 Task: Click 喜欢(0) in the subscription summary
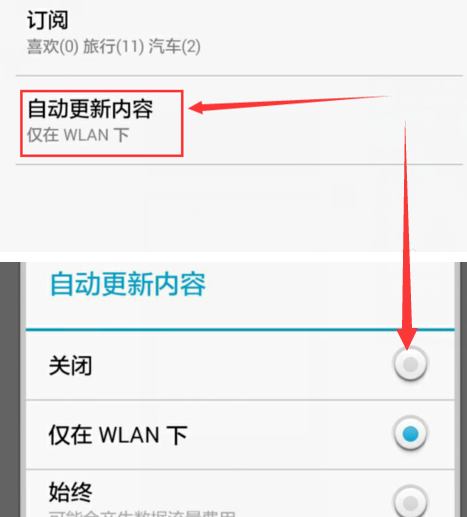tap(53, 46)
